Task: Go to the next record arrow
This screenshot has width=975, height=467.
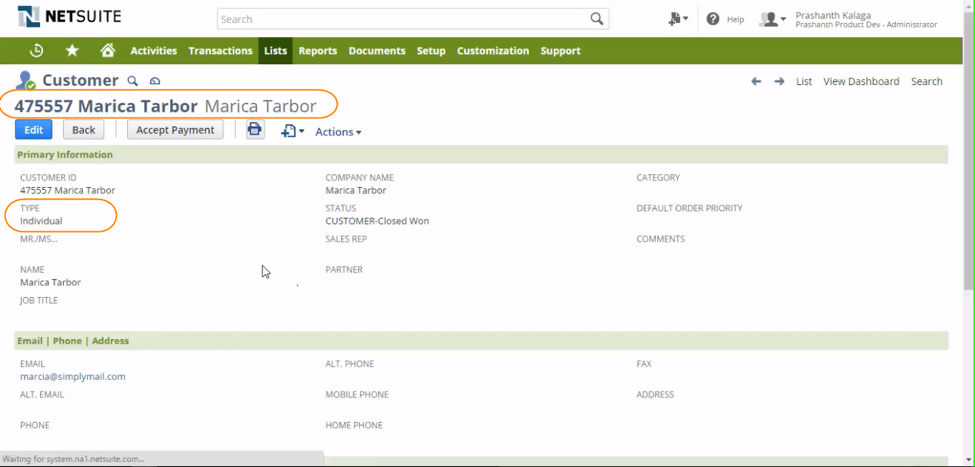Action: pyautogui.click(x=779, y=81)
